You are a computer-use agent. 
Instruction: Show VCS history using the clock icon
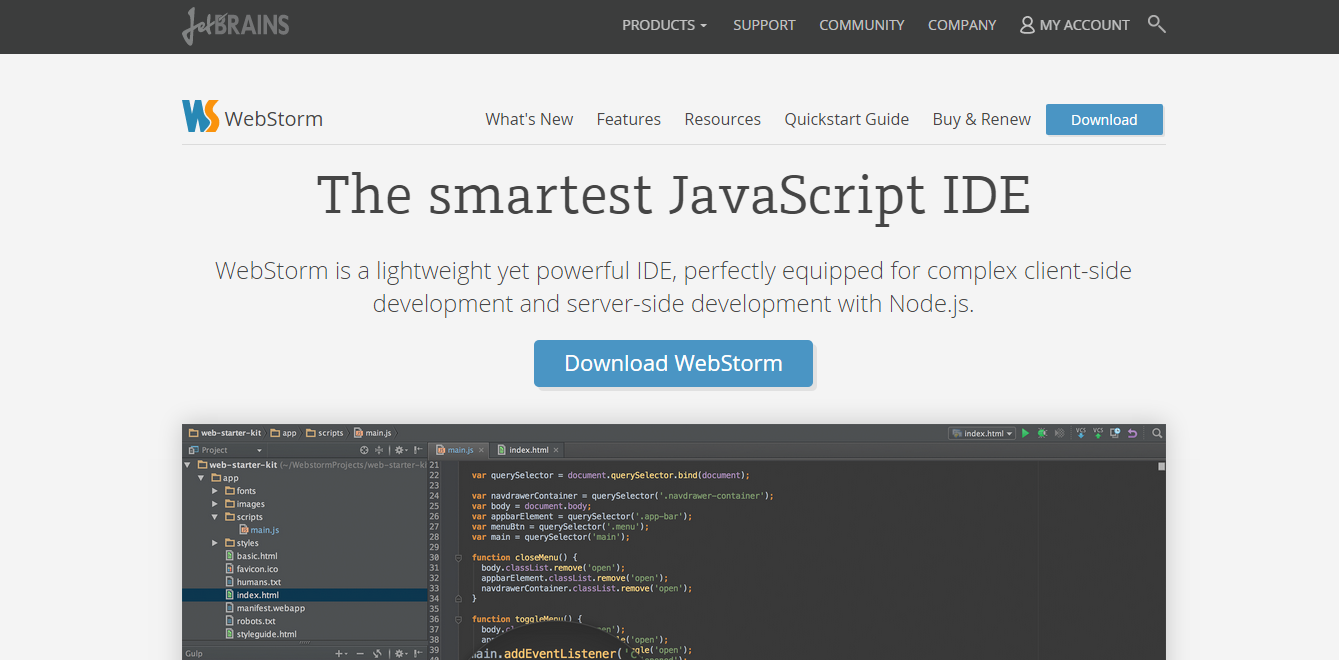[x=1115, y=433]
